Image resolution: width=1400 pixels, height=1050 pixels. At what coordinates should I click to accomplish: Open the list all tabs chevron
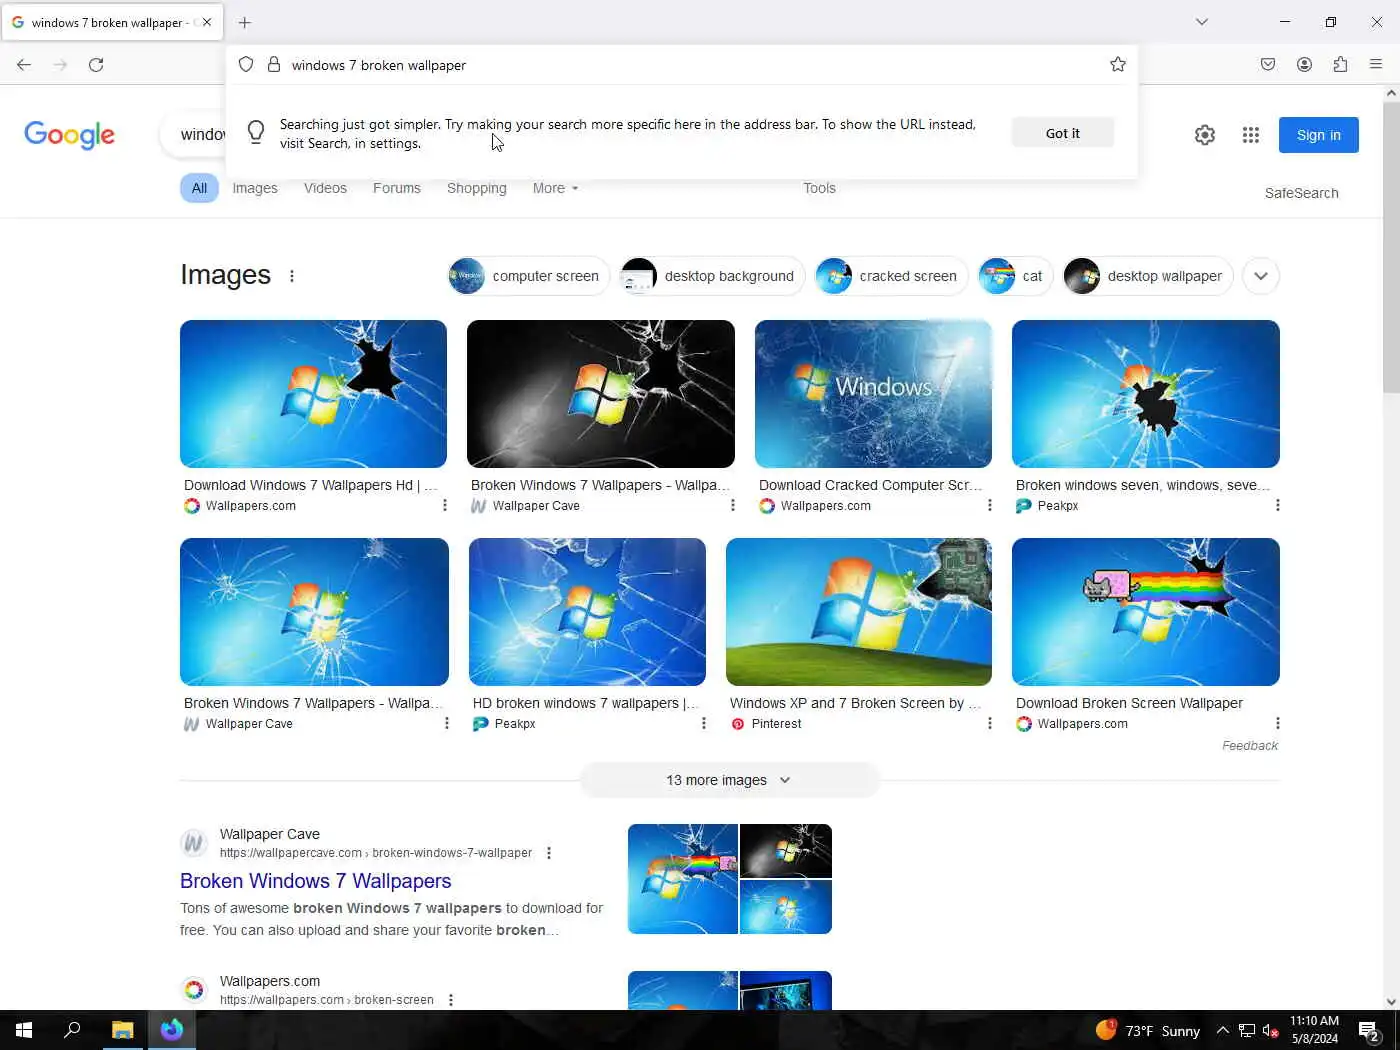coord(1202,22)
